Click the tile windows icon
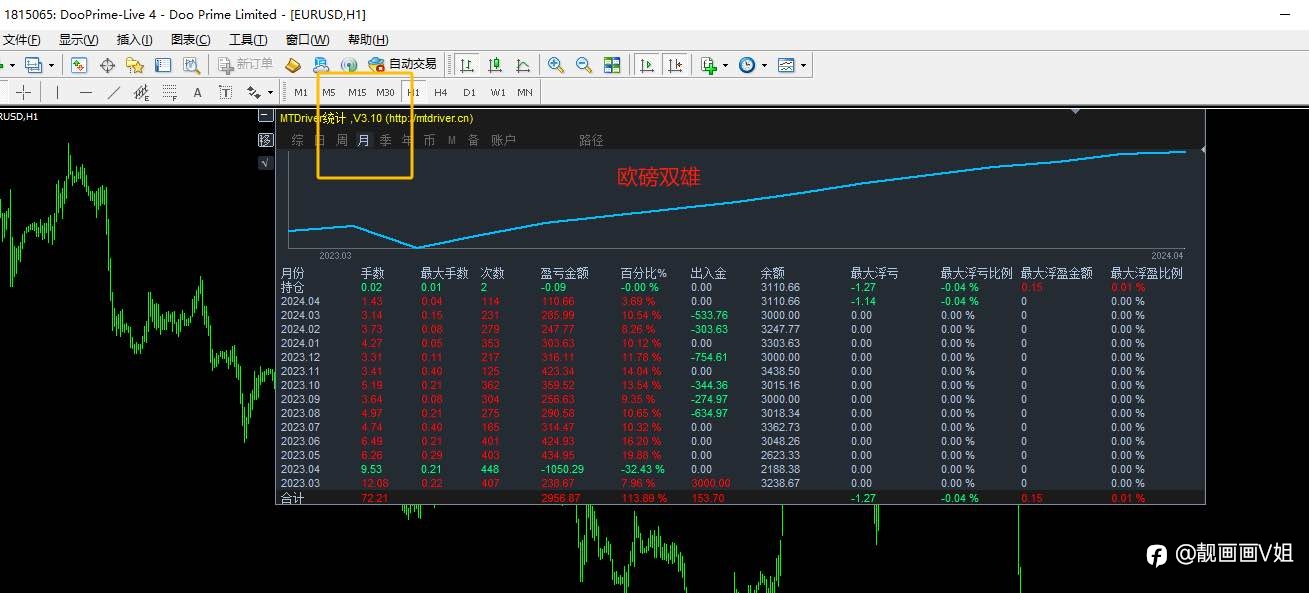Screen dimensions: 1309x593 [612, 65]
